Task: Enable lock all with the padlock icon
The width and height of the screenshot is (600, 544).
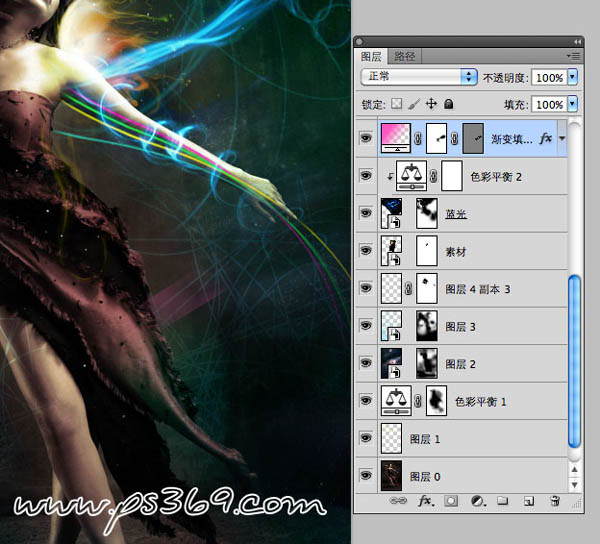Action: pos(449,104)
